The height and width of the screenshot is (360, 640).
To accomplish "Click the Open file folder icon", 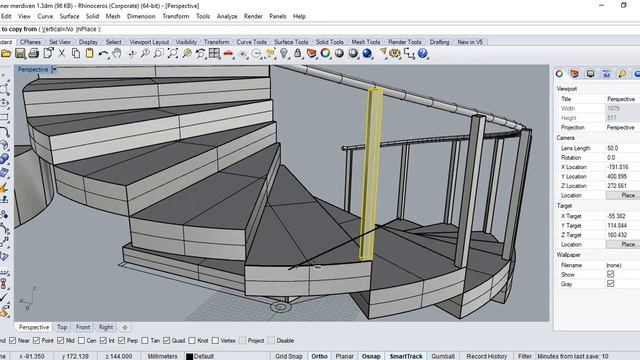I will (6, 53).
